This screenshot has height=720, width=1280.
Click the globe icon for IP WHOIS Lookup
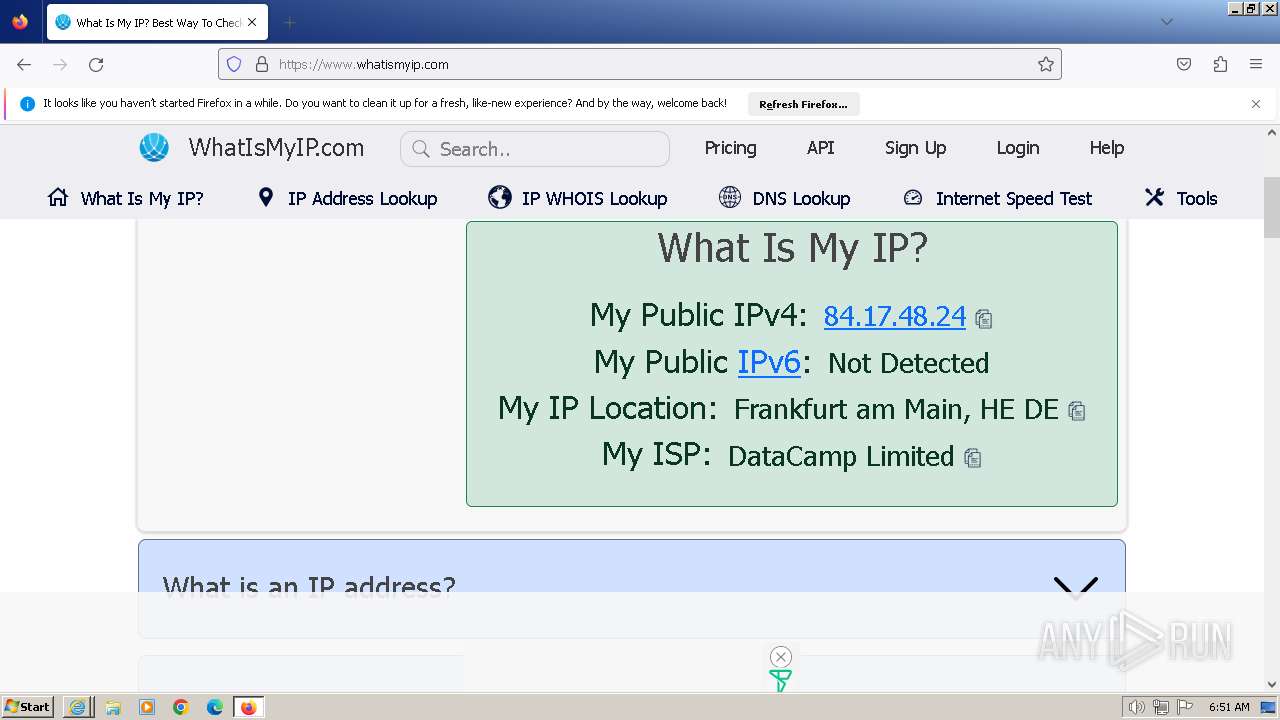pos(500,197)
